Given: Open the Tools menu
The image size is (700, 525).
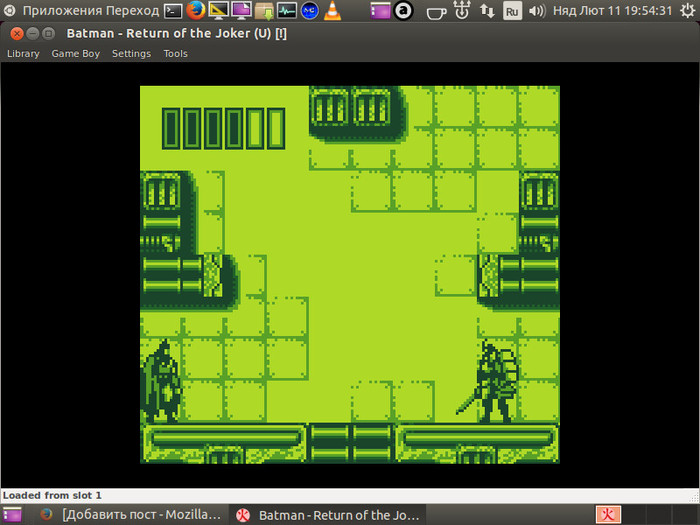Looking at the screenshot, I should (175, 54).
